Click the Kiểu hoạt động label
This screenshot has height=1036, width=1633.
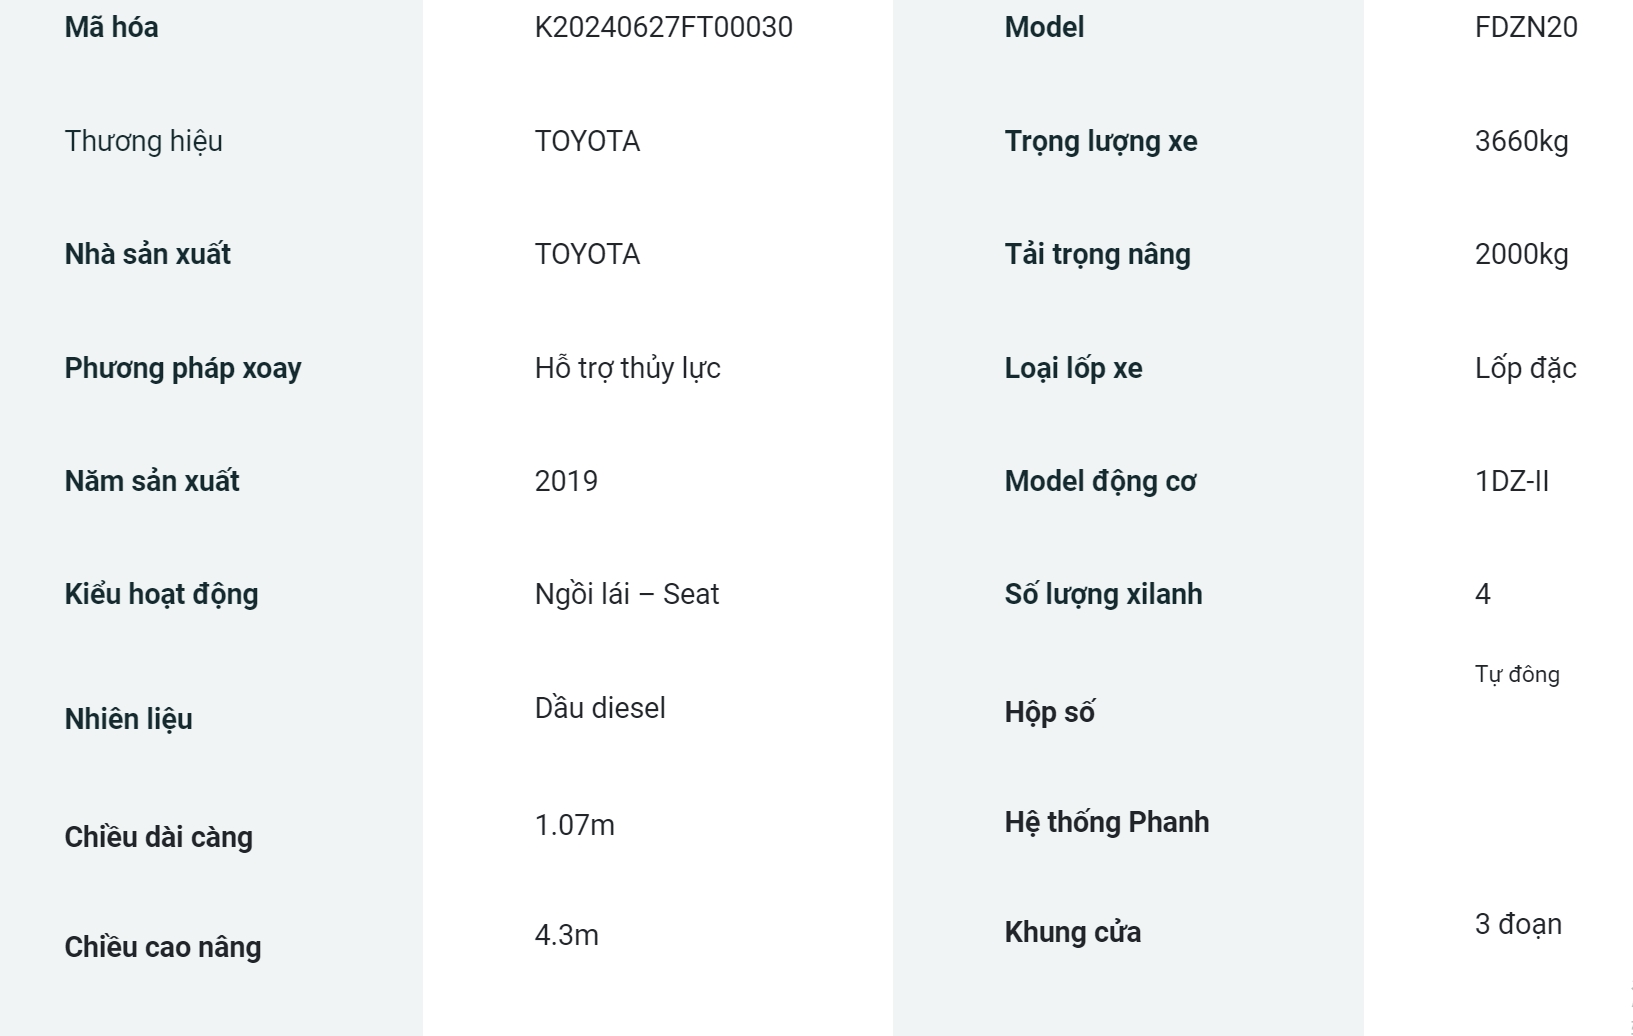point(162,595)
